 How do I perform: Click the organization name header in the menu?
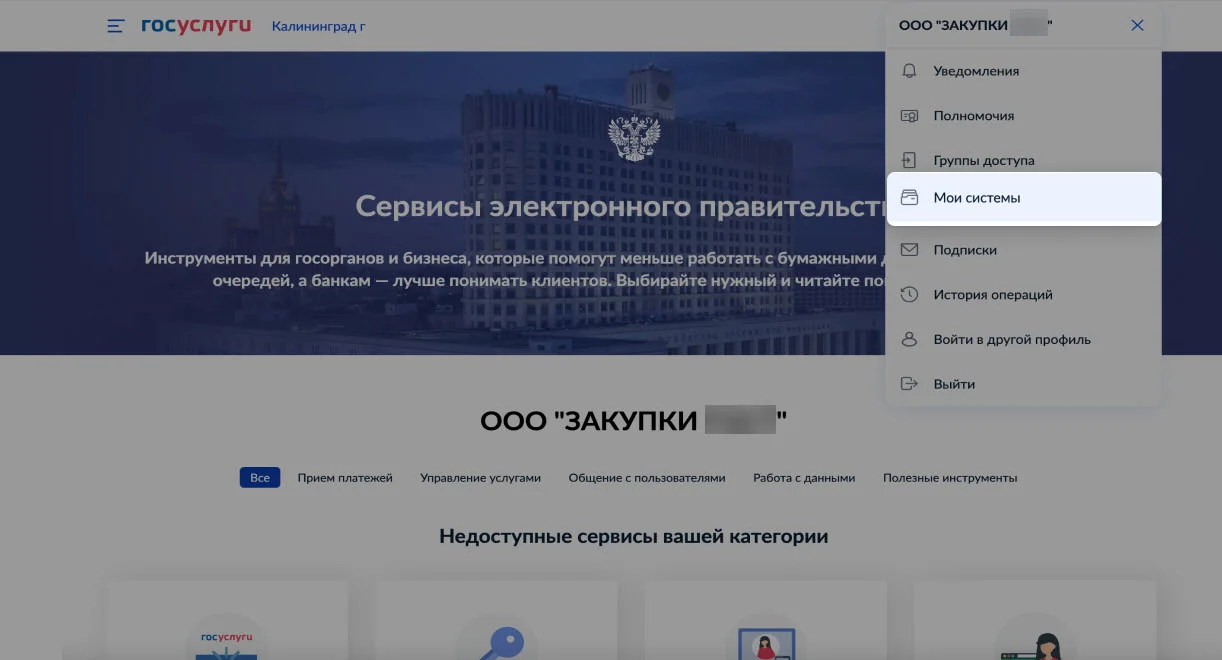pyautogui.click(x=976, y=26)
